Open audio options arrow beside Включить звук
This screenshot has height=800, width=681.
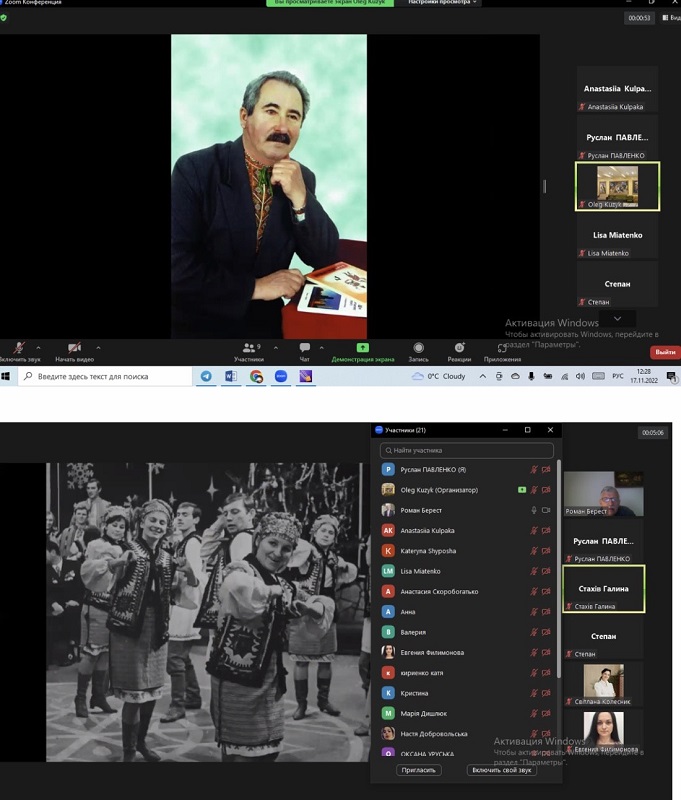[x=38, y=348]
